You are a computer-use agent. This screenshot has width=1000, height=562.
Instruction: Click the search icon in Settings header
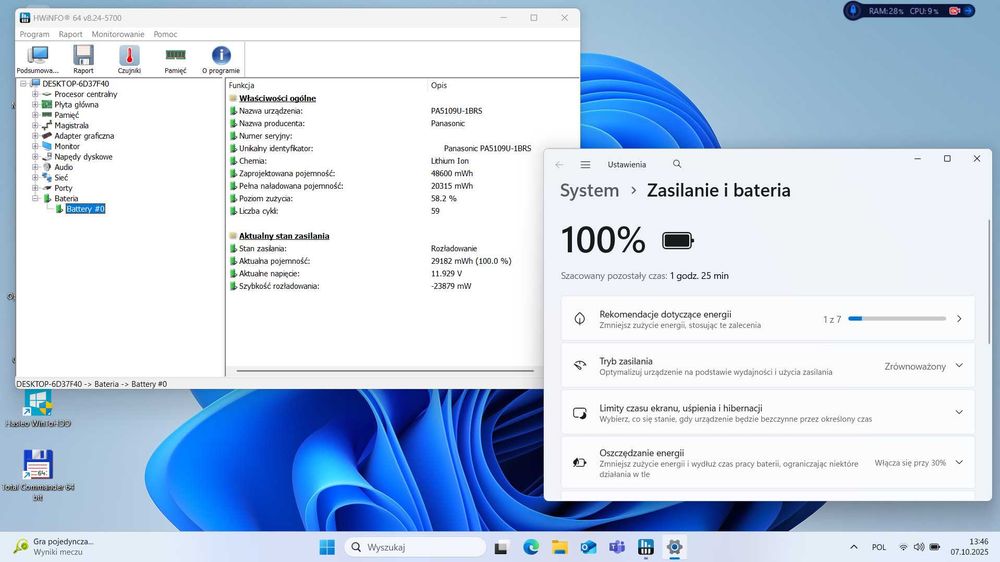[677, 165]
